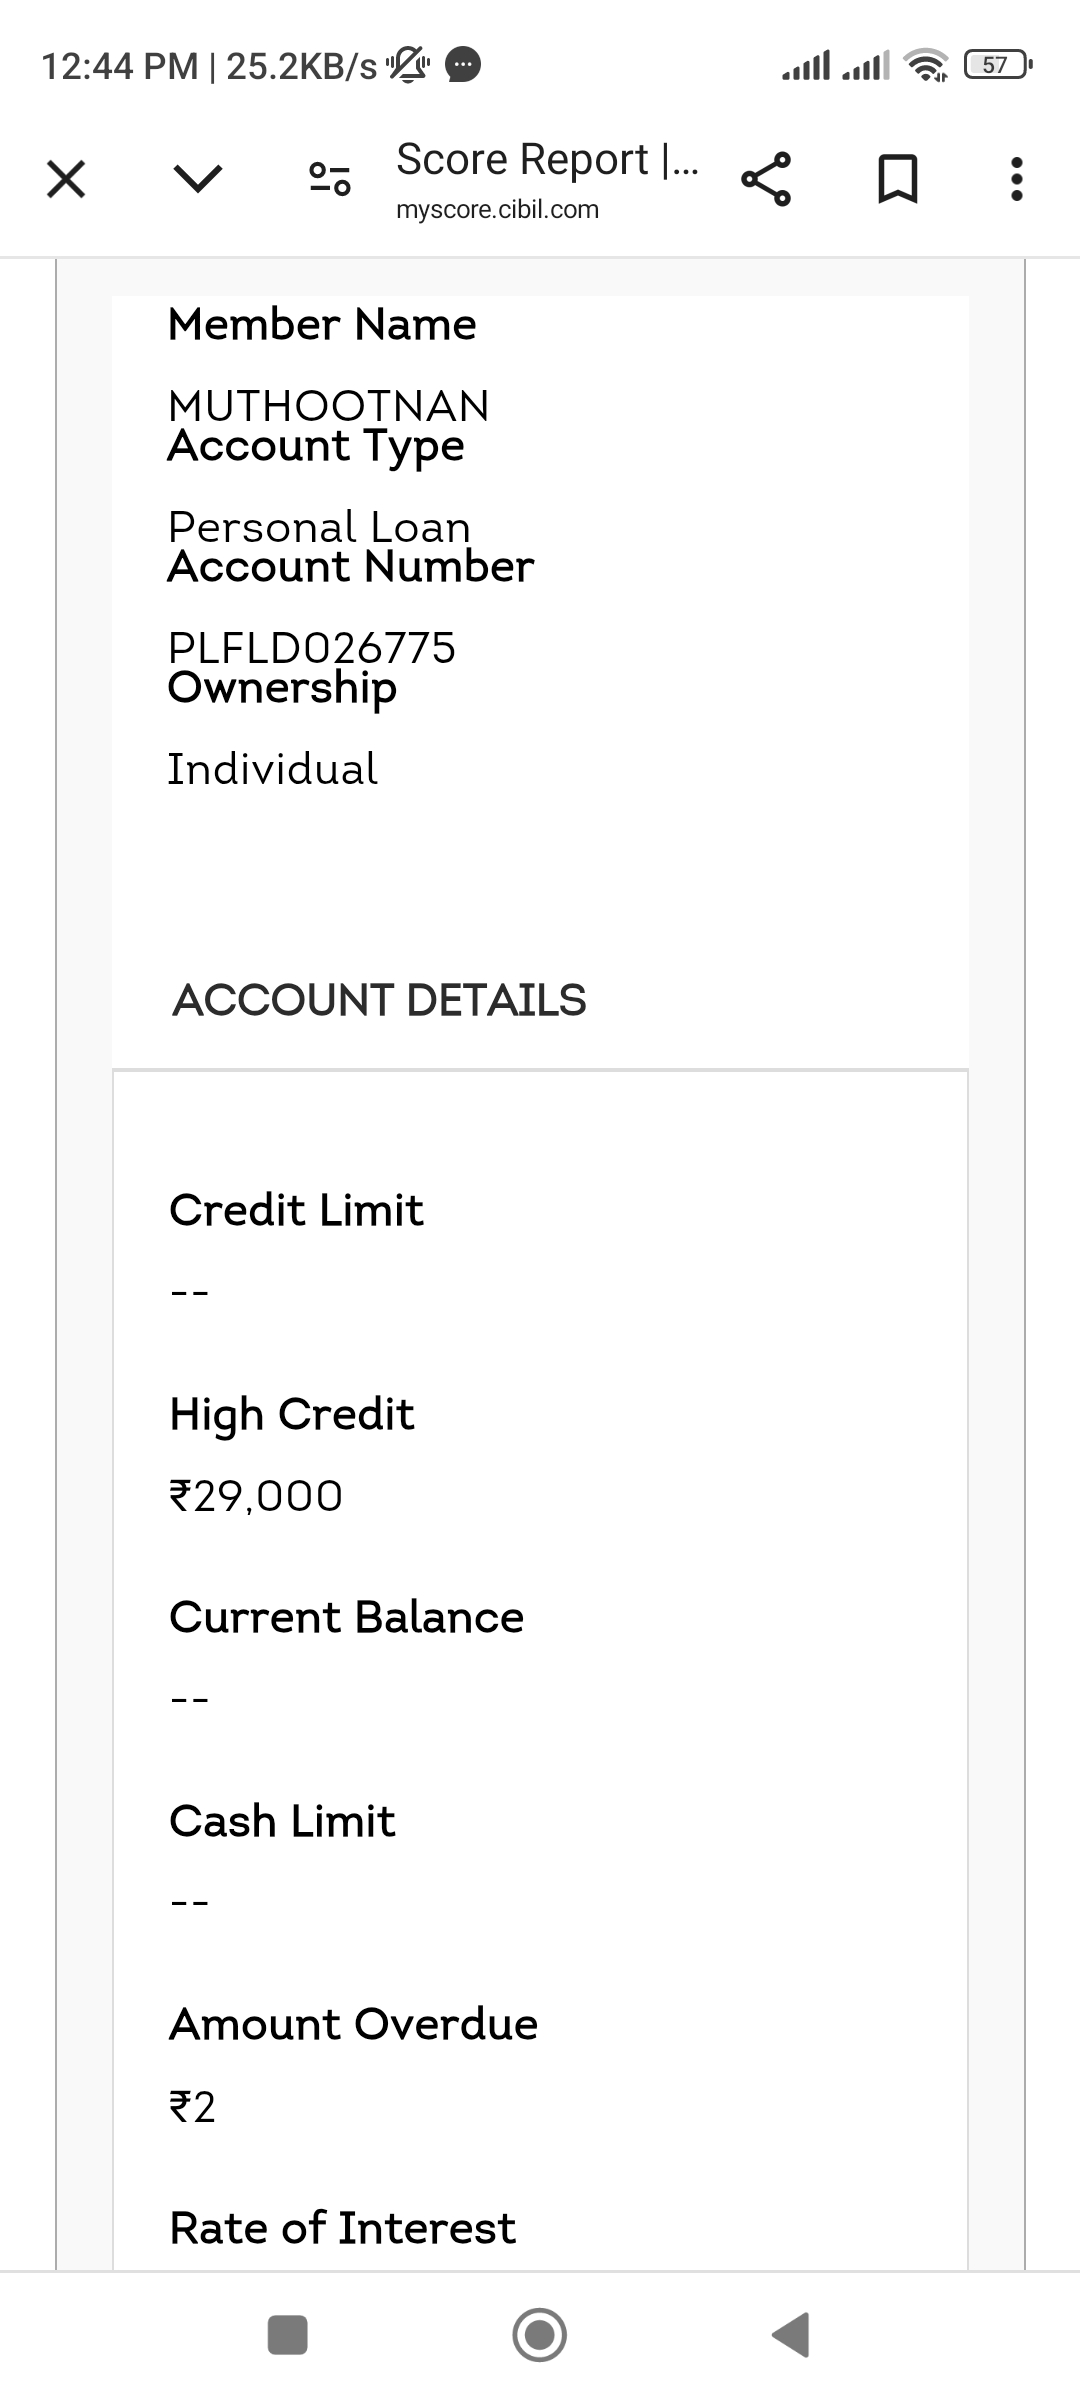The height and width of the screenshot is (2400, 1080).
Task: Tap the Wi-Fi status icon
Action: (925, 66)
